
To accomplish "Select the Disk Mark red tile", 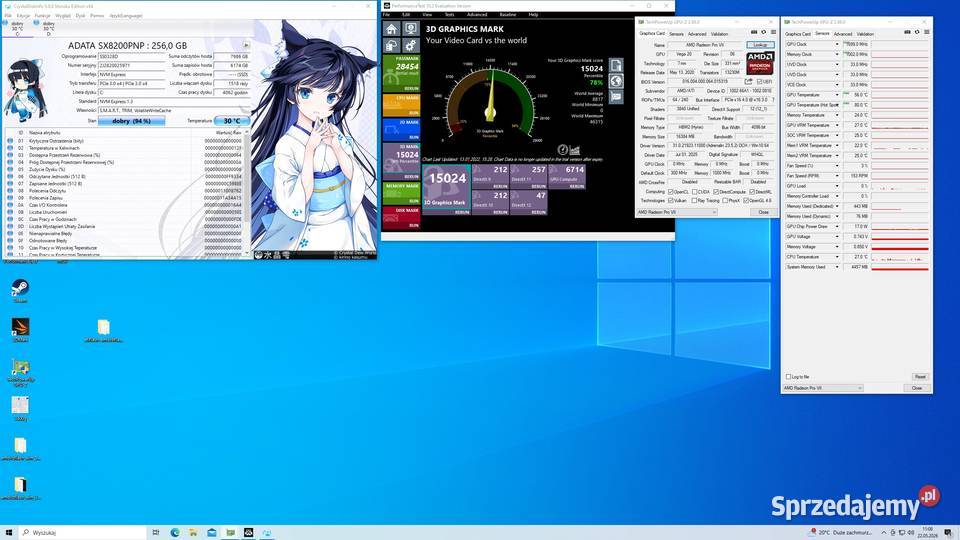I will (x=401, y=217).
